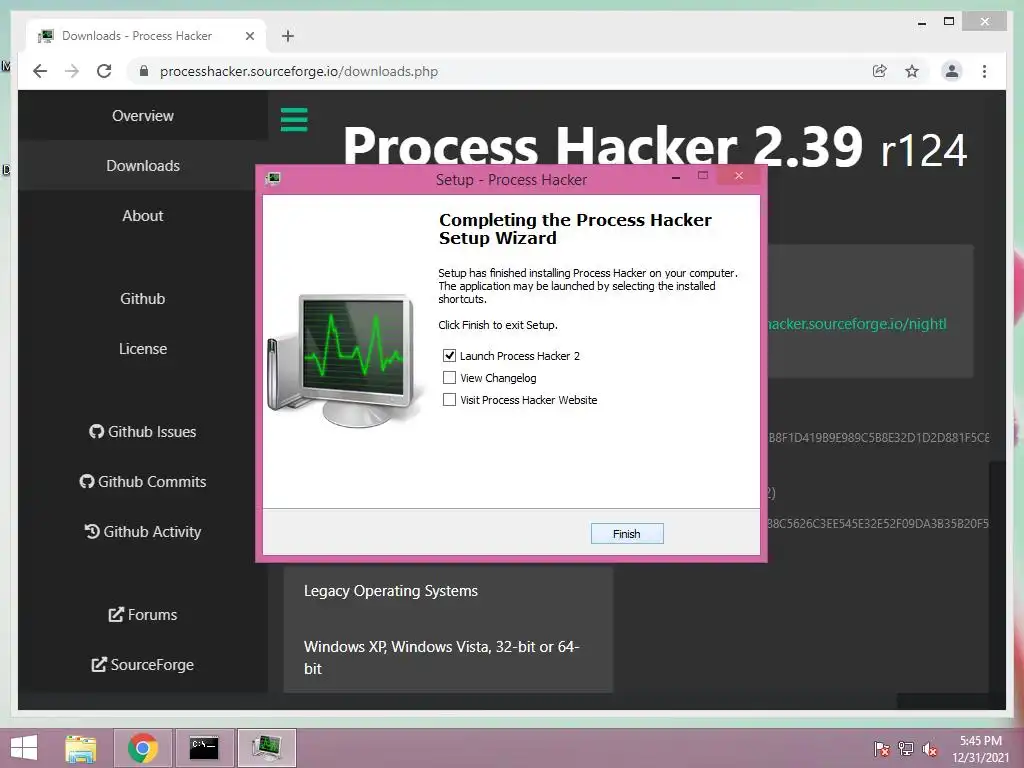Tick Visit Process Hacker Website checkbox
Image resolution: width=1024 pixels, height=768 pixels.
coord(449,400)
